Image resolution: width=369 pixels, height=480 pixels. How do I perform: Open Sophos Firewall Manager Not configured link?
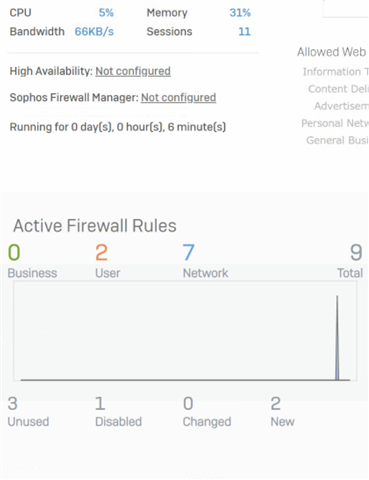coord(178,98)
